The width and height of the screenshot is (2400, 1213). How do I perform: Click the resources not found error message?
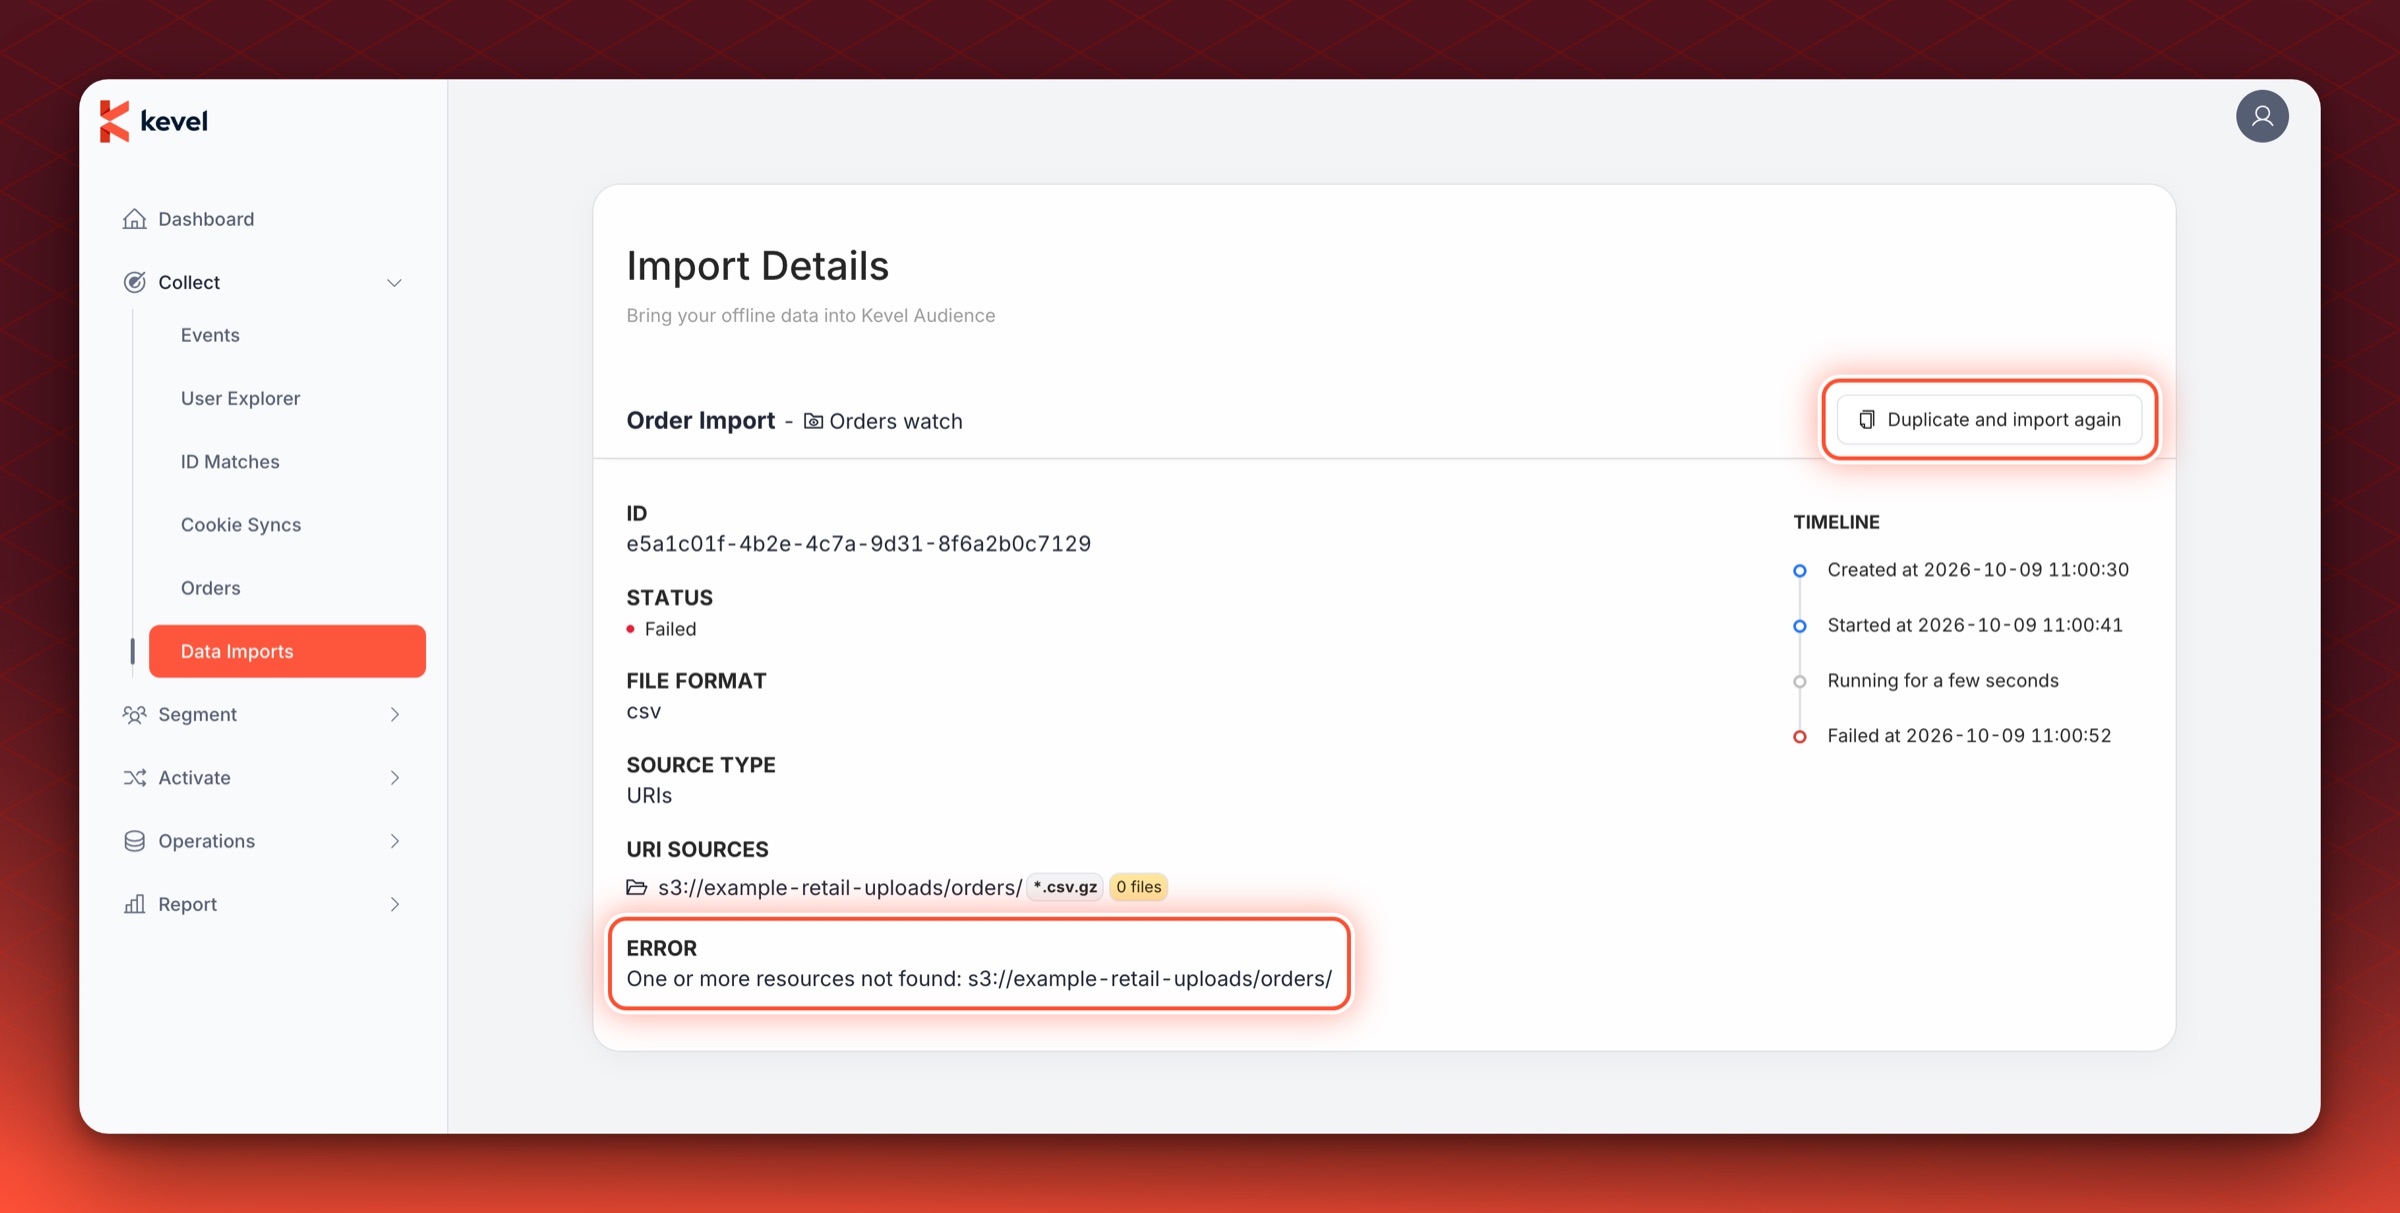coord(979,978)
